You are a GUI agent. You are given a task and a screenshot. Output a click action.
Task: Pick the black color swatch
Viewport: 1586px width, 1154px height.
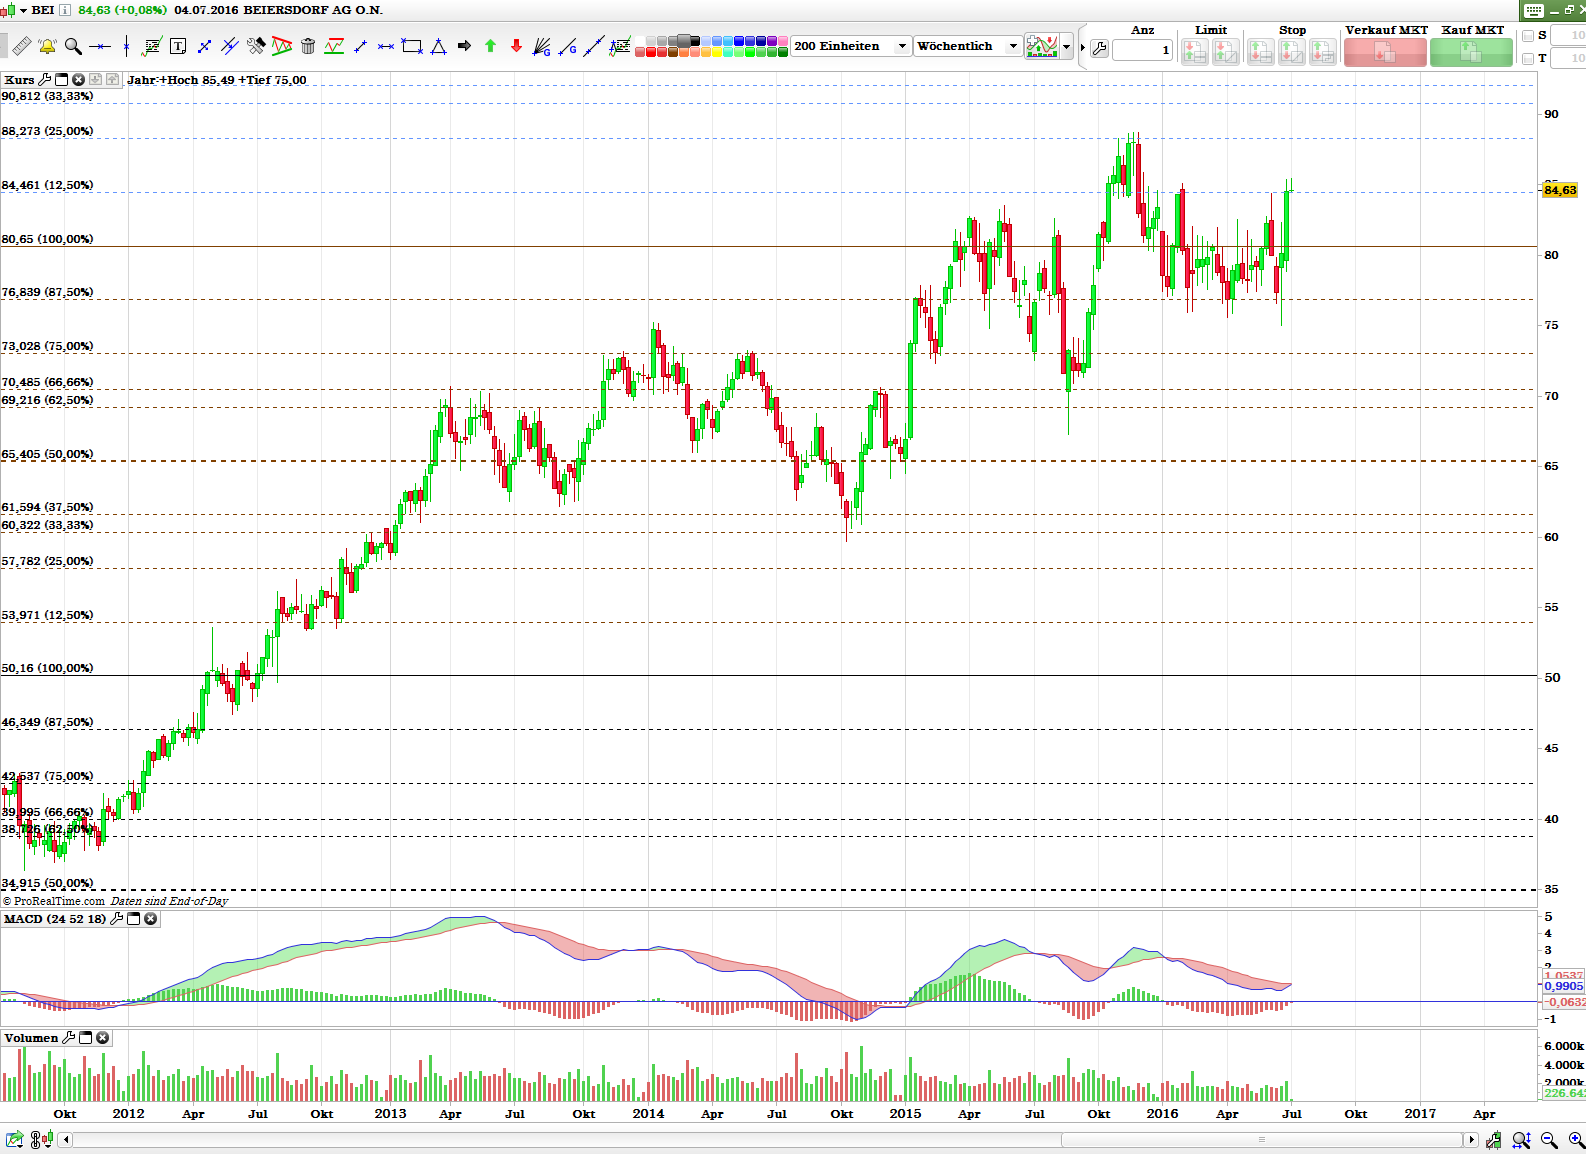point(695,41)
